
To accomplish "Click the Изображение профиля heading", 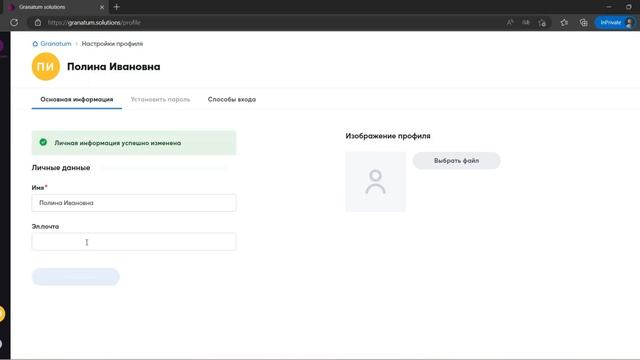I will click(388, 136).
